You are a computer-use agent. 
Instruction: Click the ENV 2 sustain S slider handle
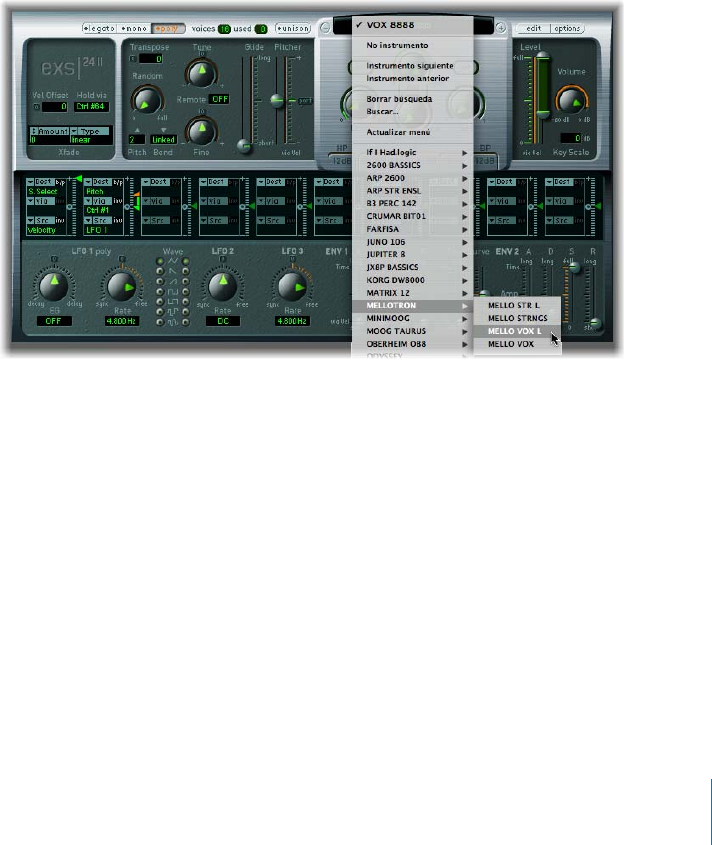coord(575,267)
